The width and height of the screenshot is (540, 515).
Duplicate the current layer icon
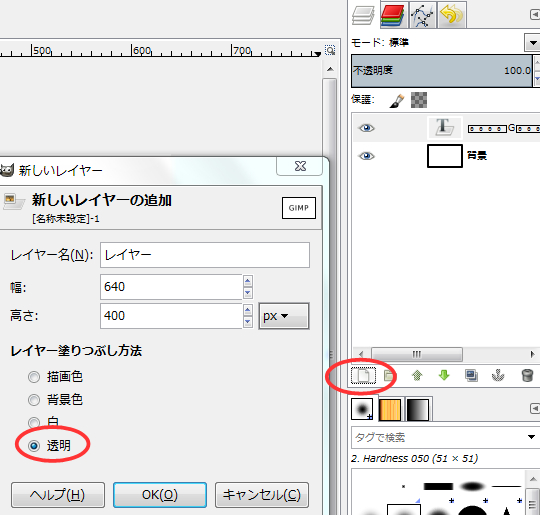pos(471,375)
